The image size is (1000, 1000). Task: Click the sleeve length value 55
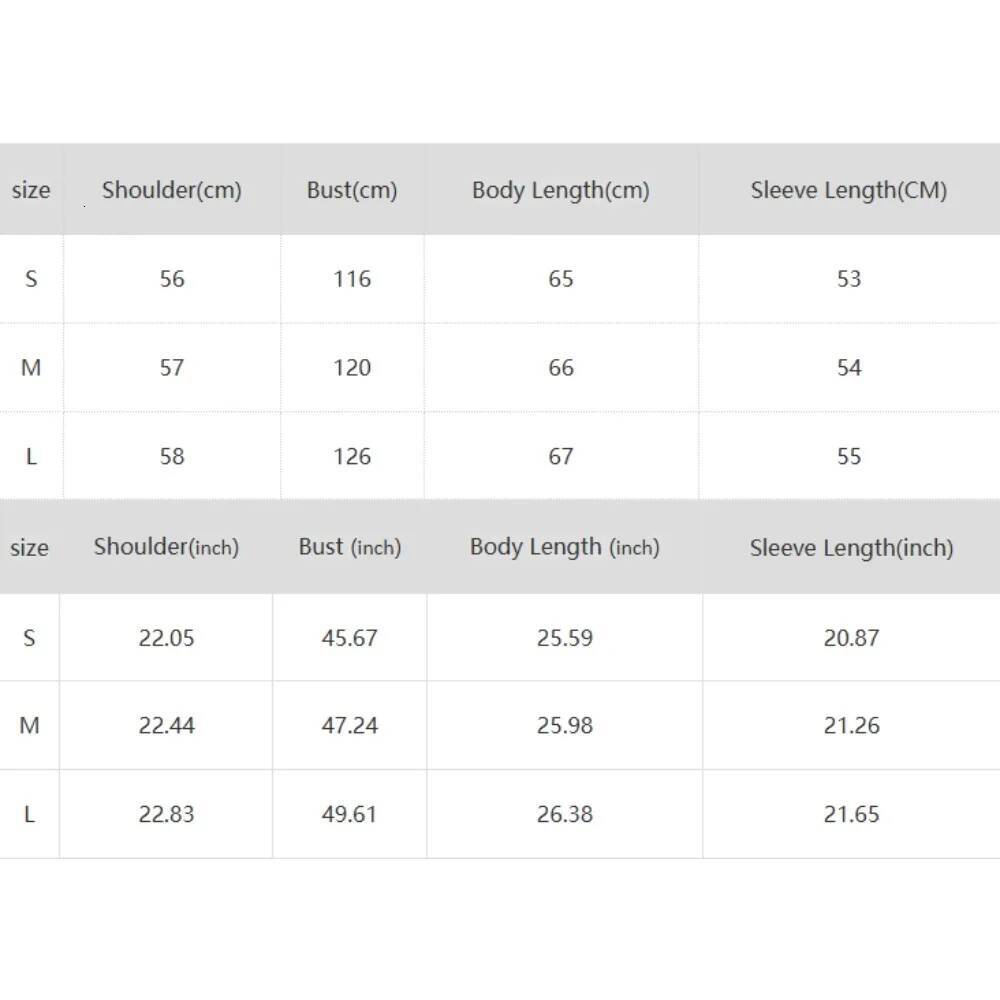[x=849, y=457]
